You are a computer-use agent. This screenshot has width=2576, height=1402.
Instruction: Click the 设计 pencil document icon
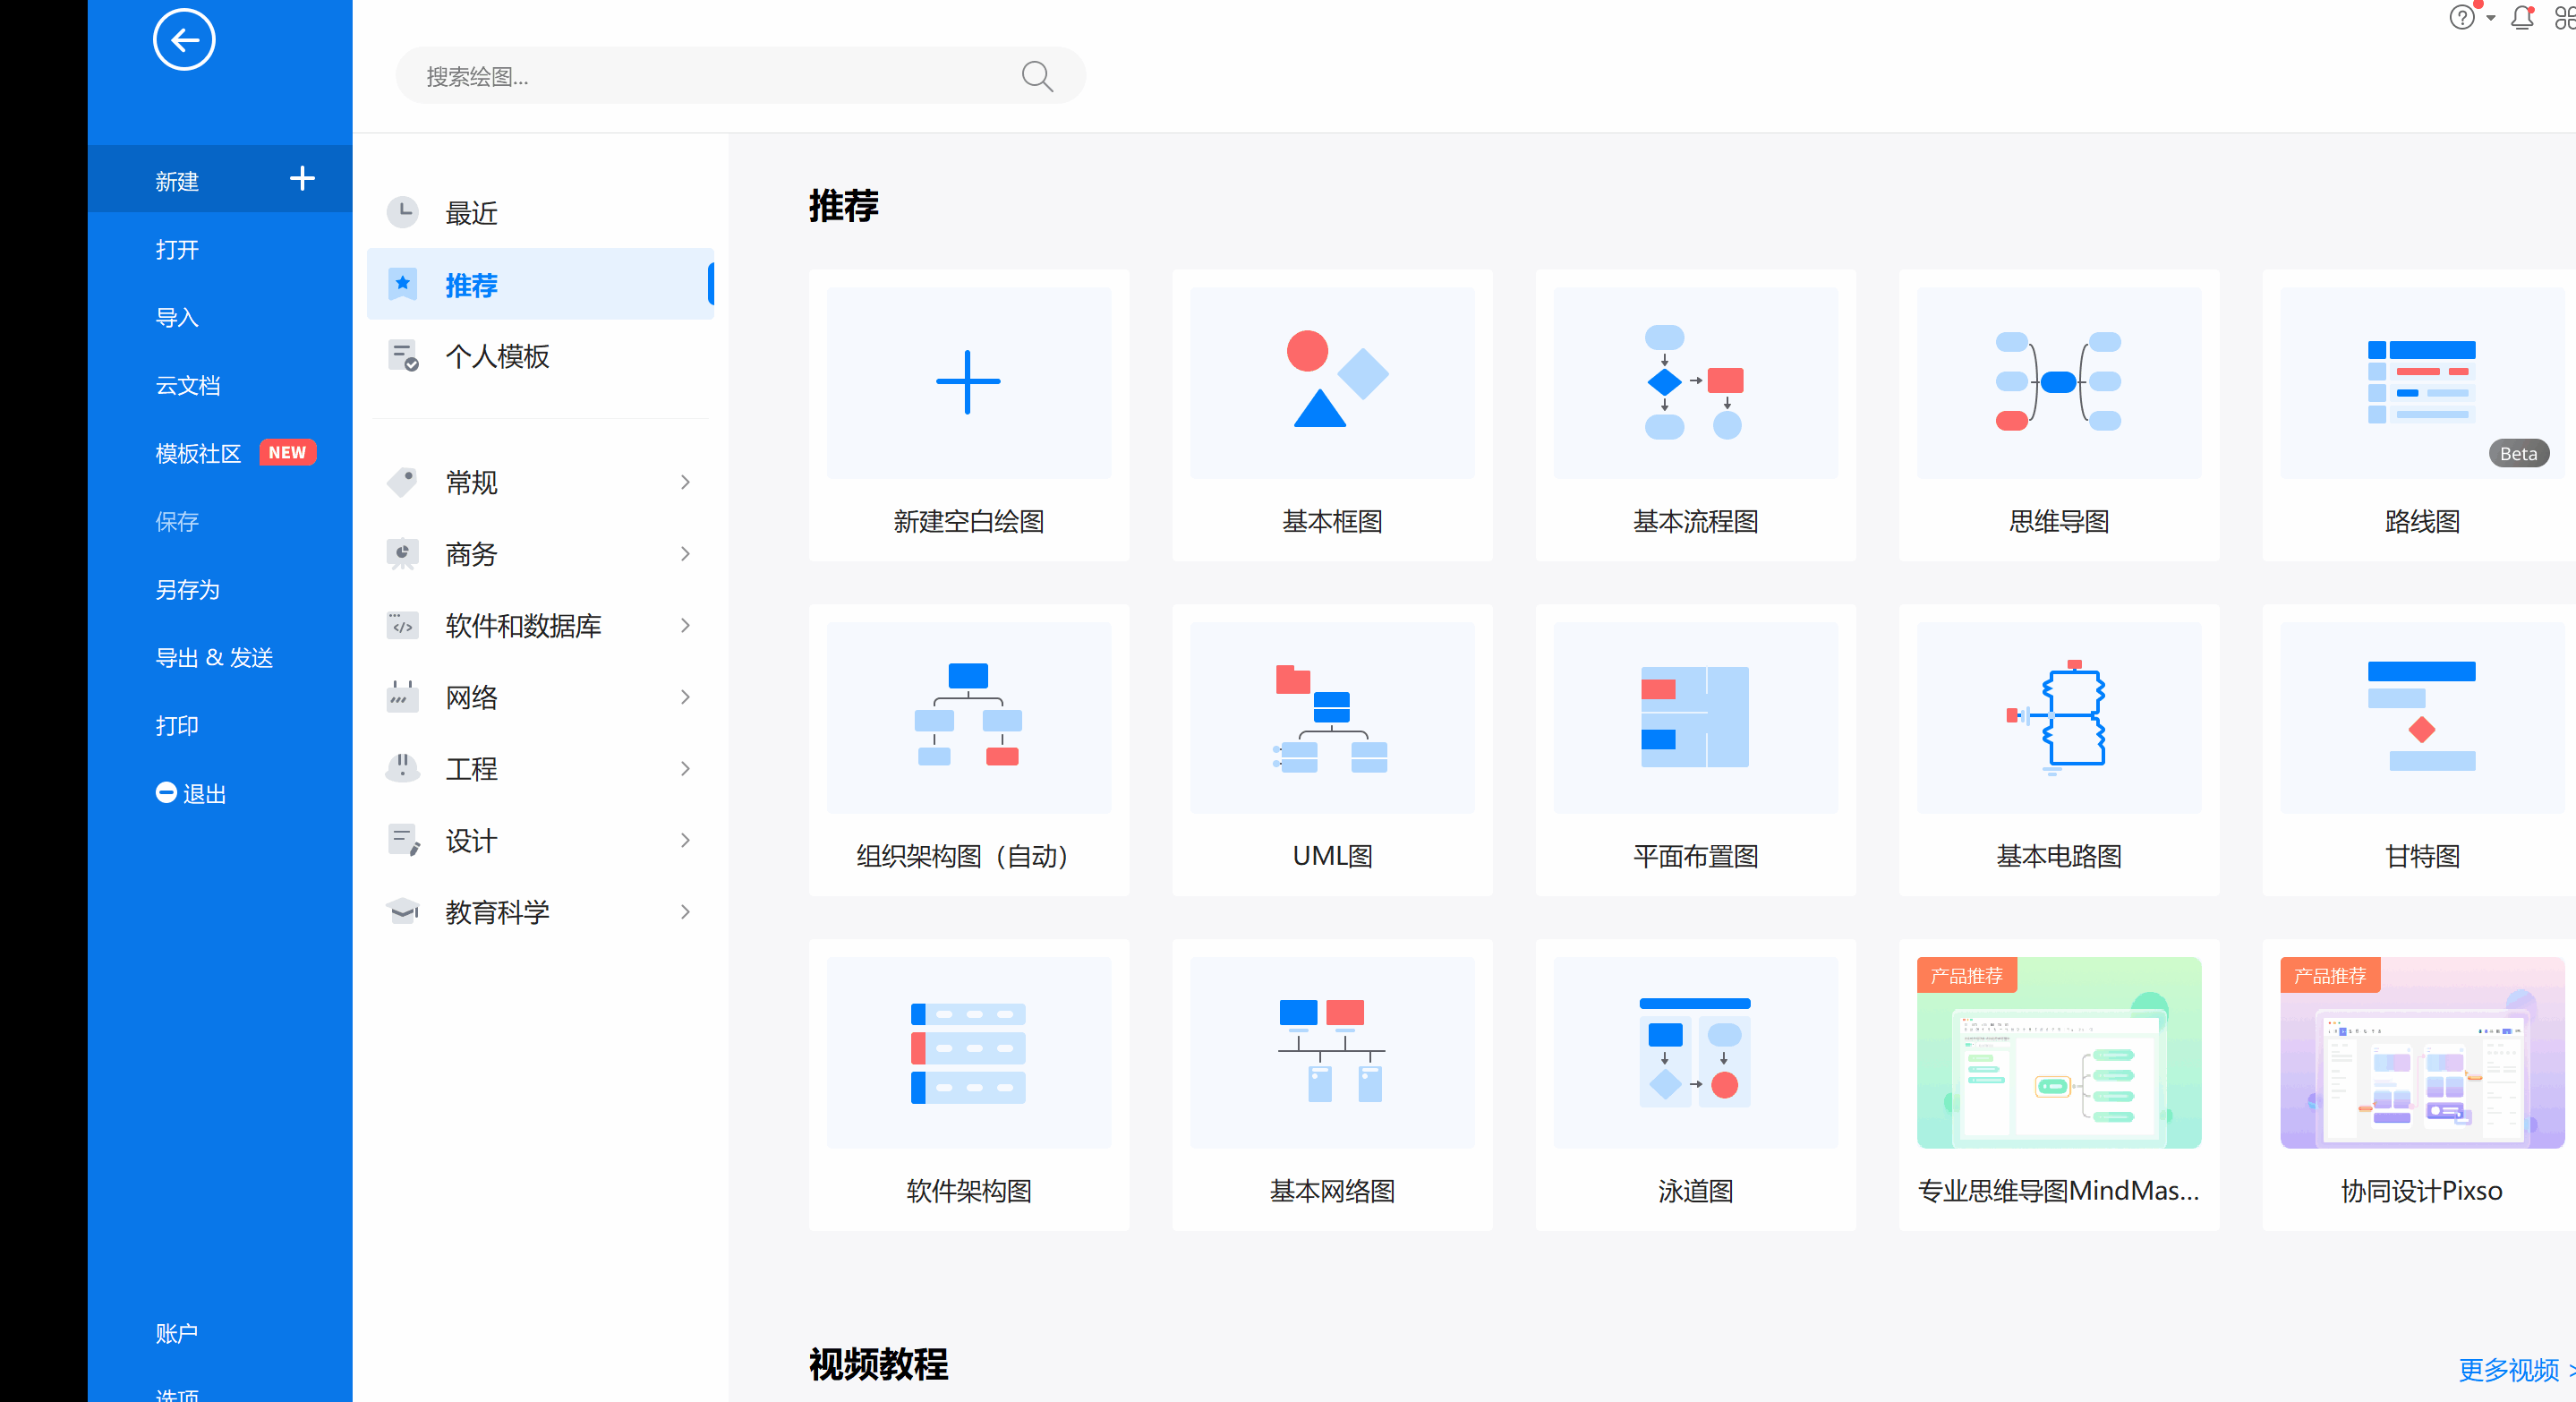pyautogui.click(x=403, y=840)
